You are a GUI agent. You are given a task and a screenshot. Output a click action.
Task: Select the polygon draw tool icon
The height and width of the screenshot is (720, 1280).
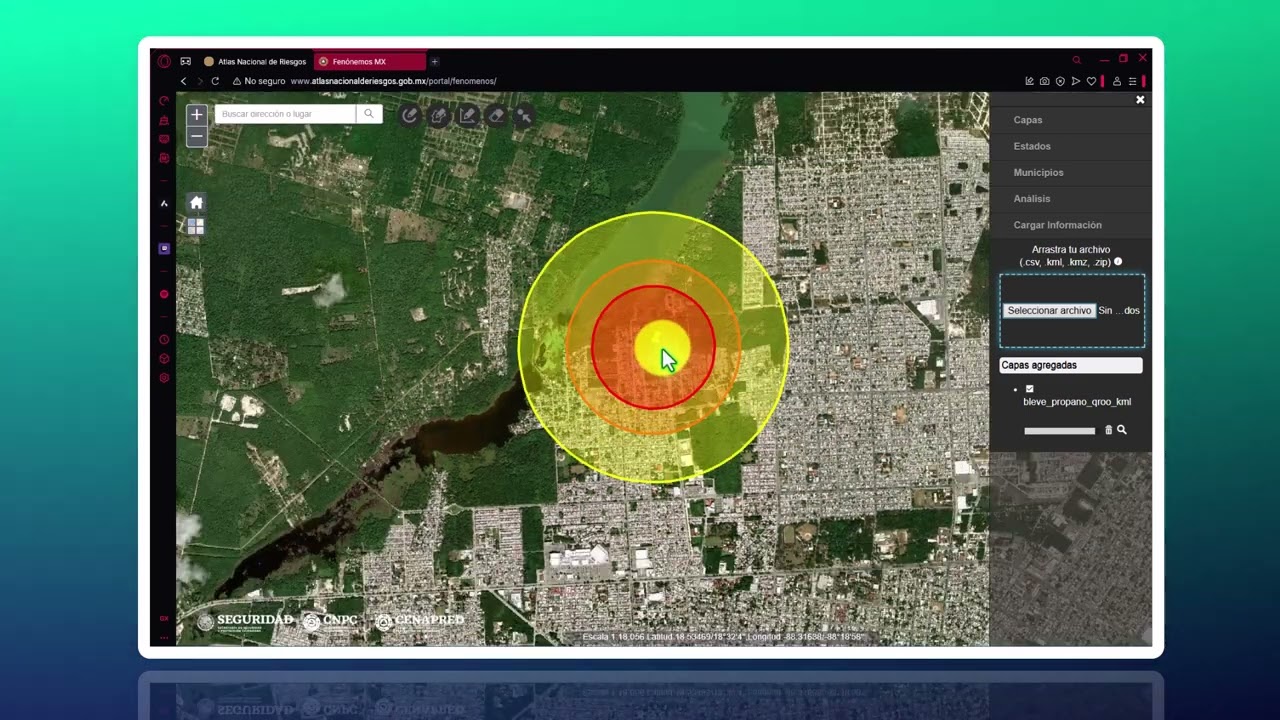(x=438, y=116)
